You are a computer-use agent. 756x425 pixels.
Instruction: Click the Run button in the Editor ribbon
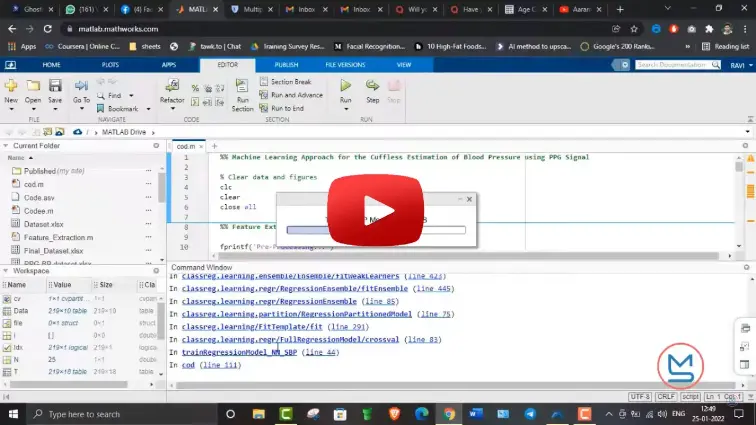point(345,89)
